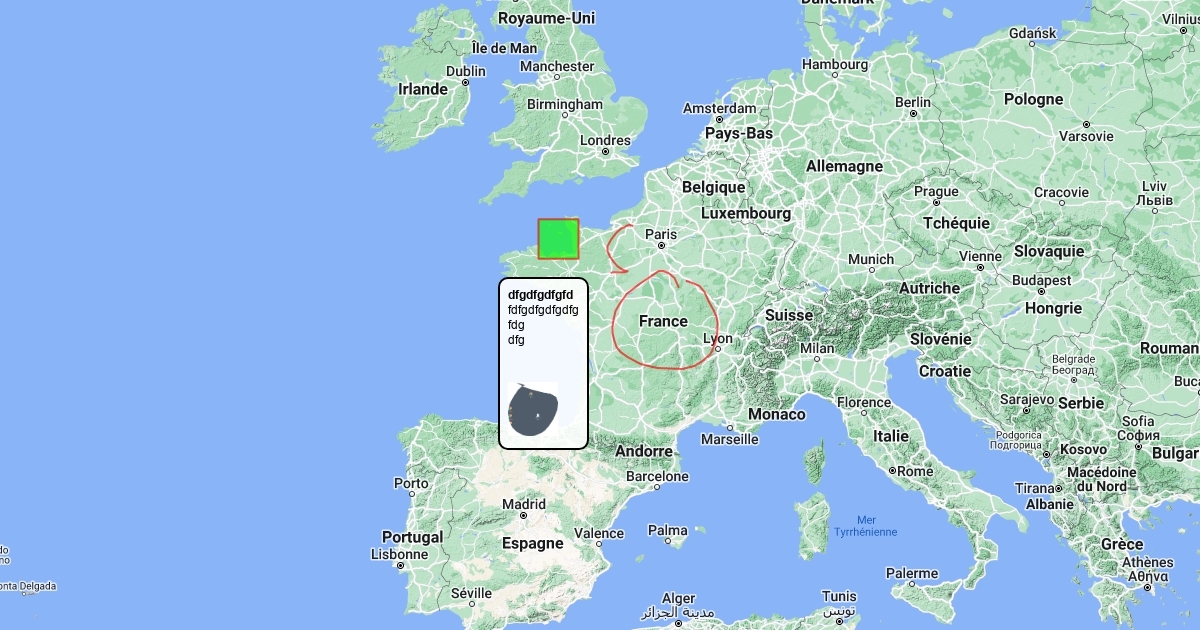
Task: Click the Lyon city marker dot
Action: click(x=718, y=350)
